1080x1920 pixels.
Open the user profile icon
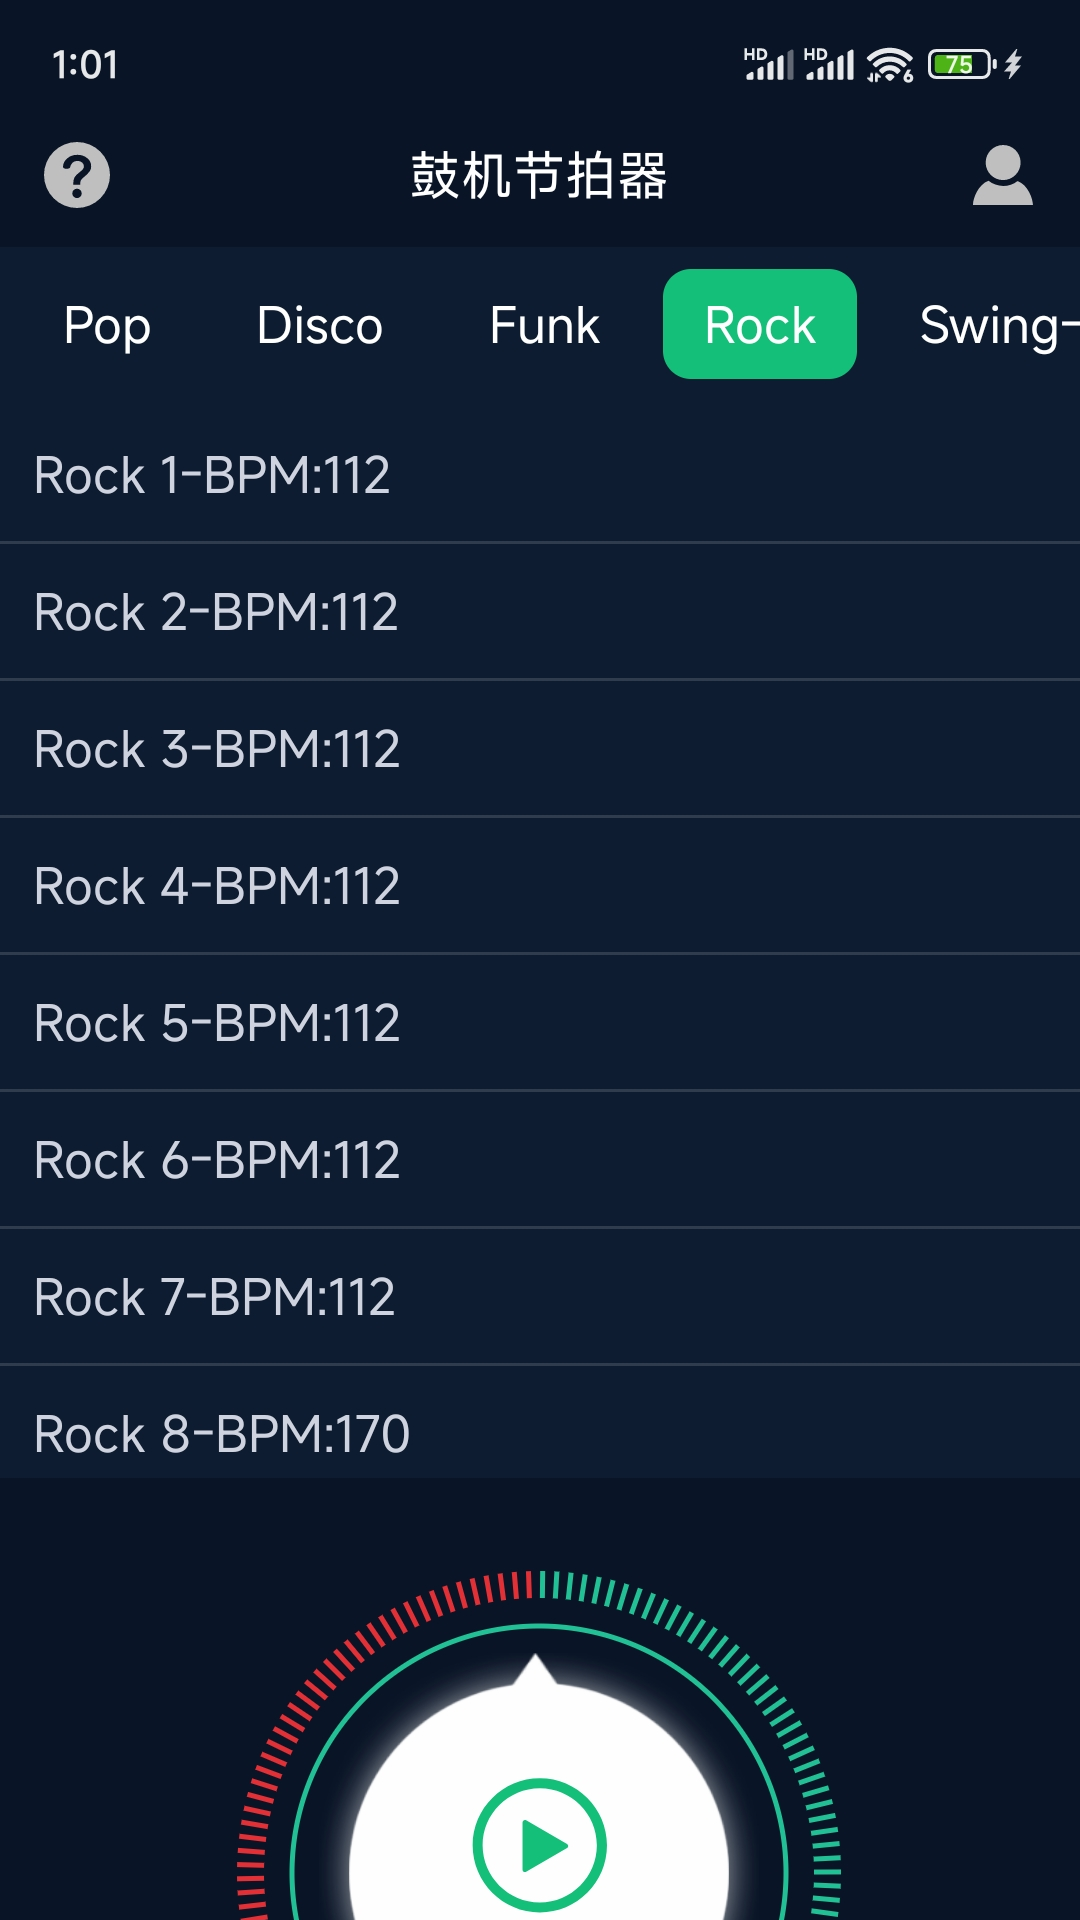point(1002,176)
